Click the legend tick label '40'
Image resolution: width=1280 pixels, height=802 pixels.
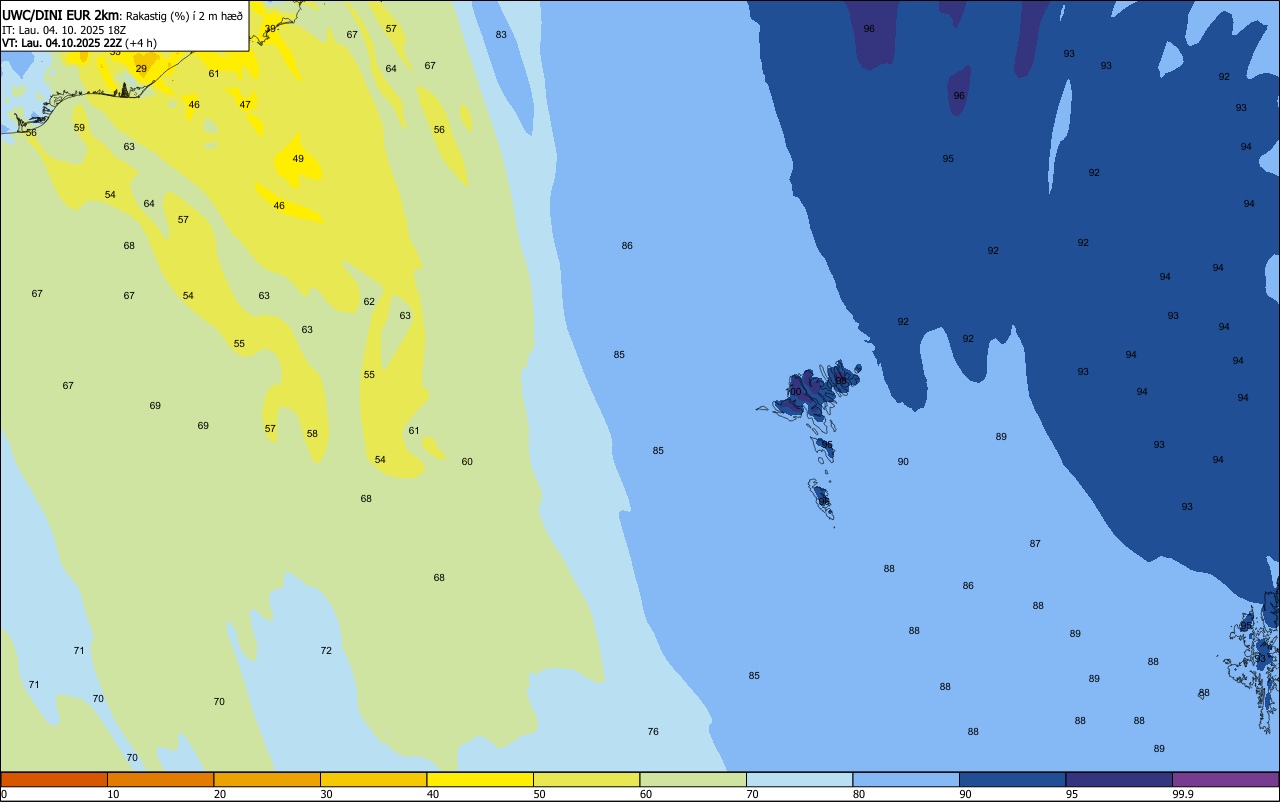(433, 794)
